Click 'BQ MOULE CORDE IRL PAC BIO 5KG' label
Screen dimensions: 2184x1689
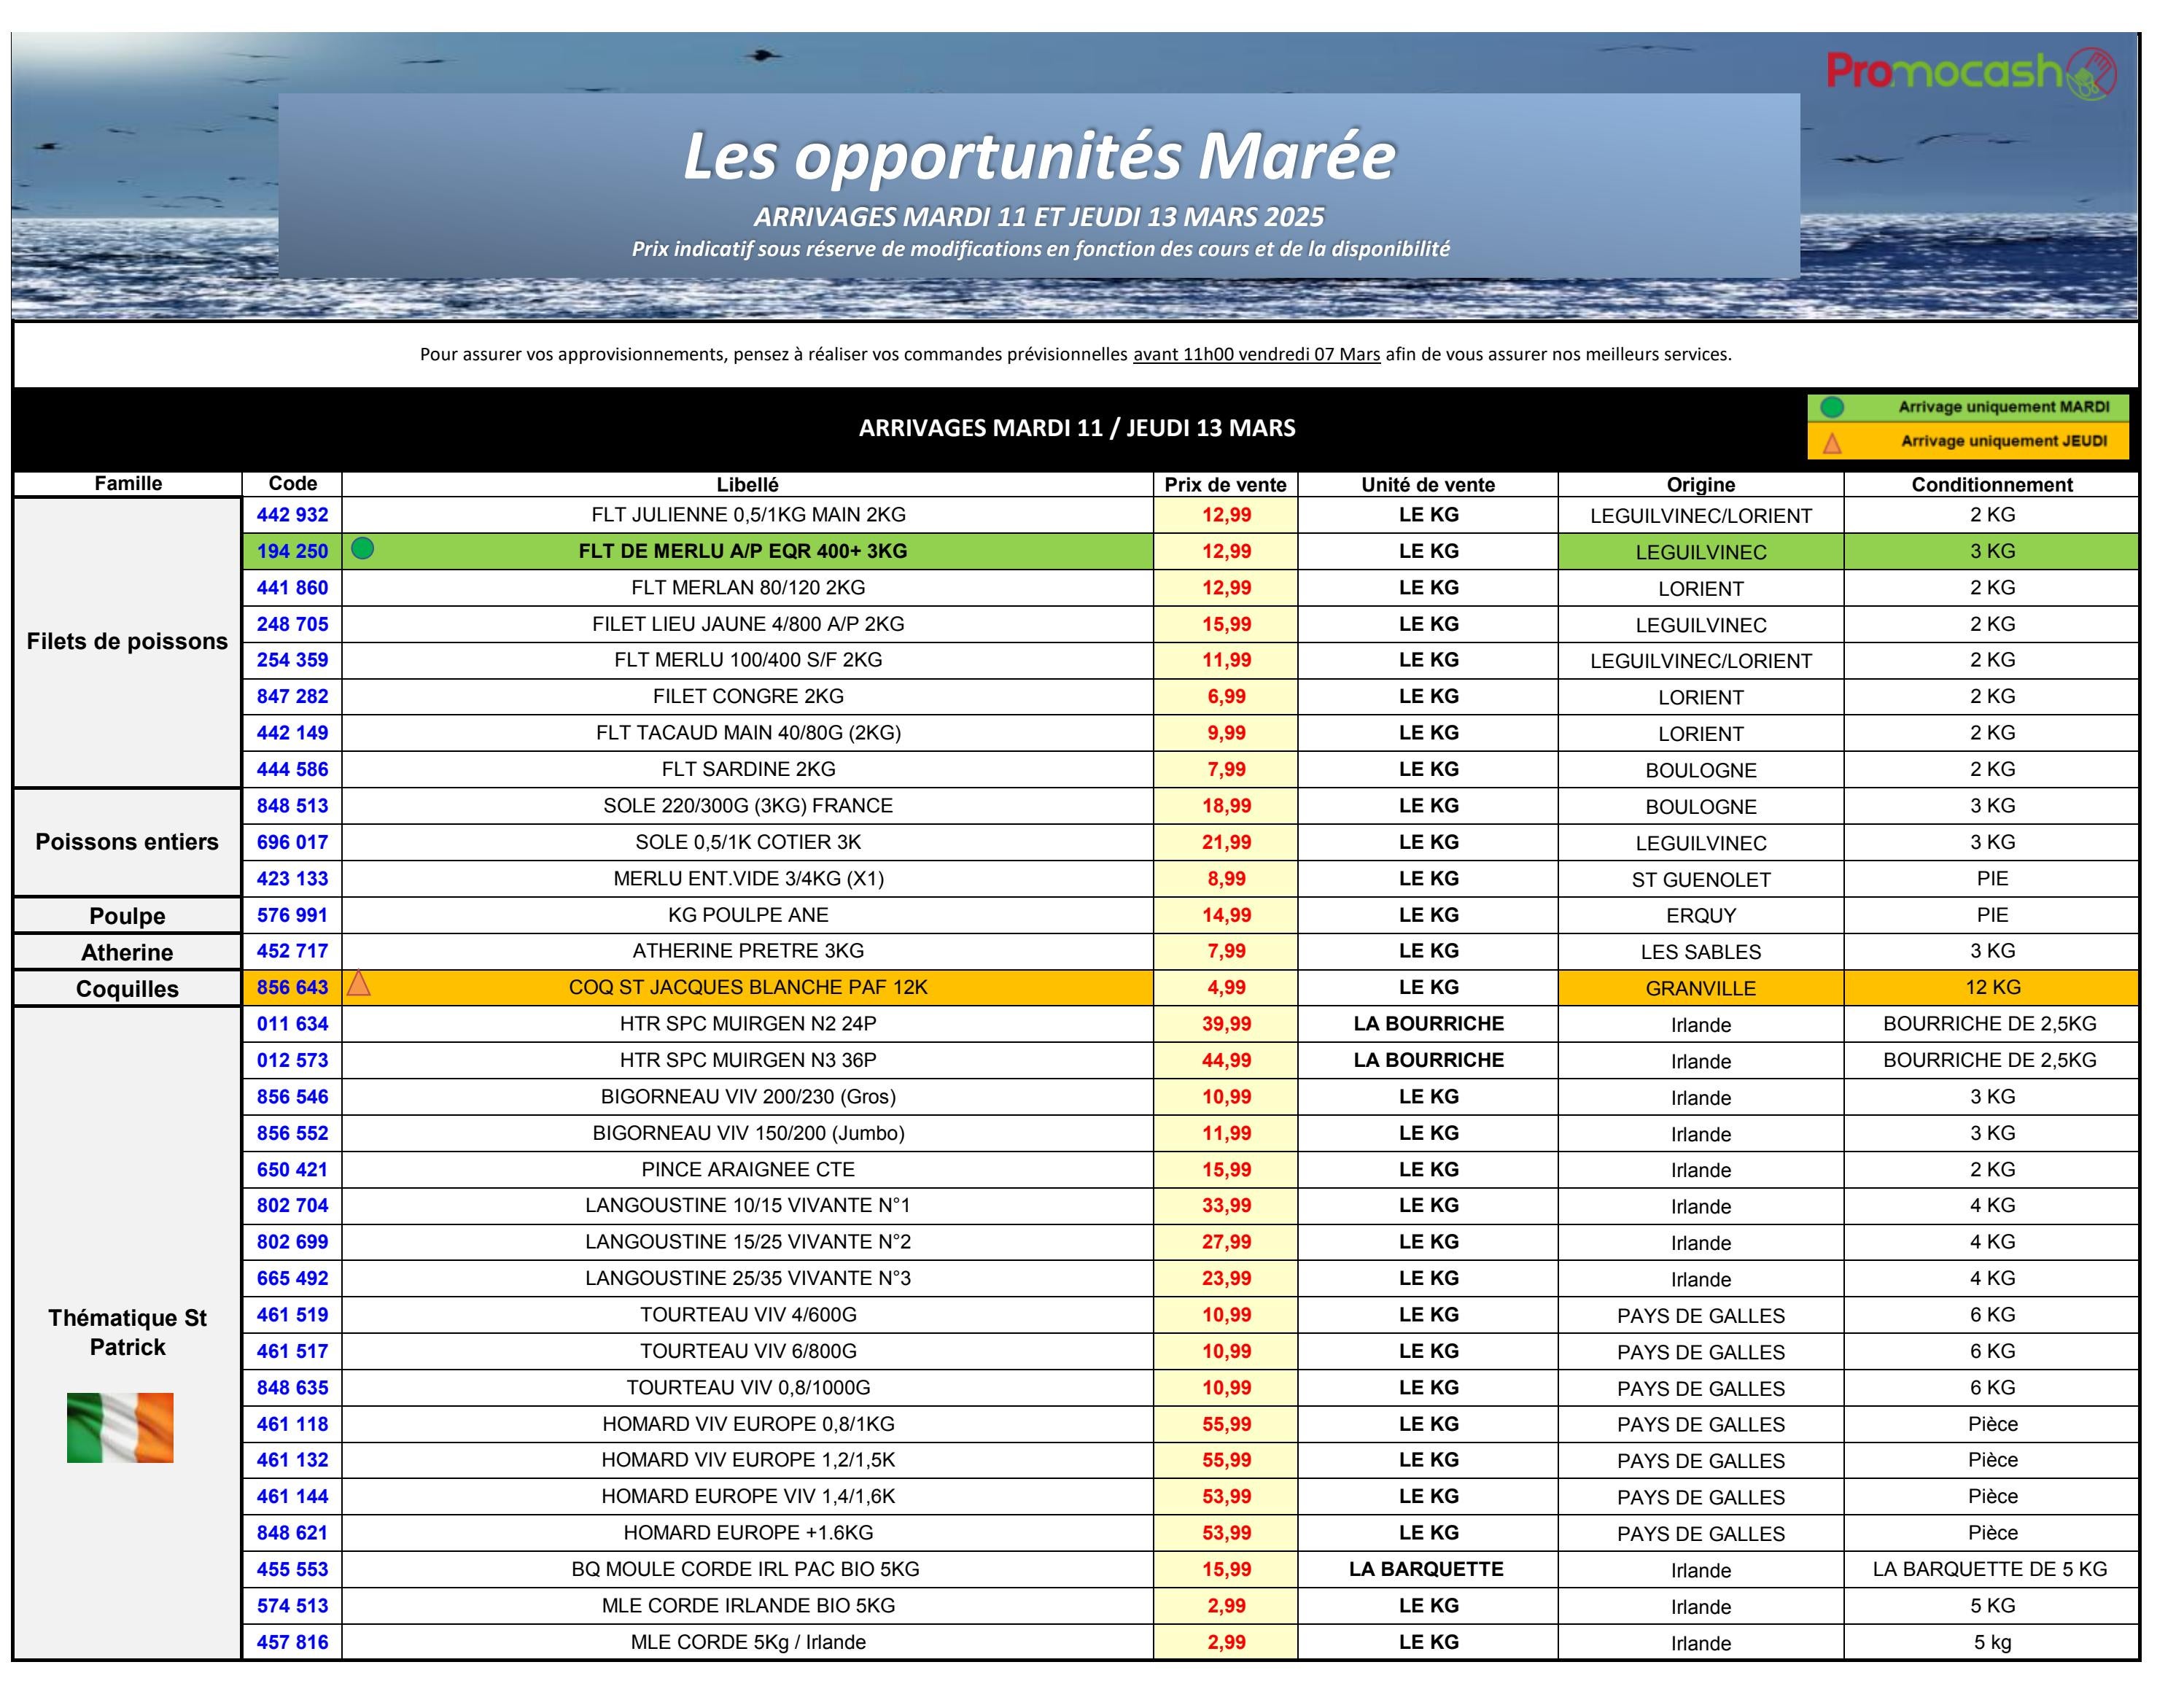click(x=745, y=1569)
